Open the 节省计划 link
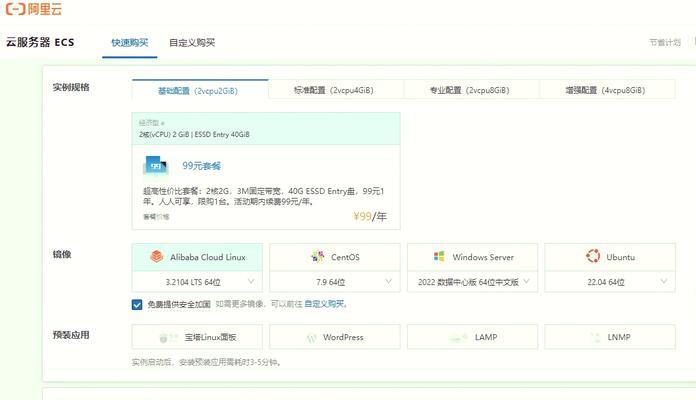The width and height of the screenshot is (696, 400). coord(665,43)
